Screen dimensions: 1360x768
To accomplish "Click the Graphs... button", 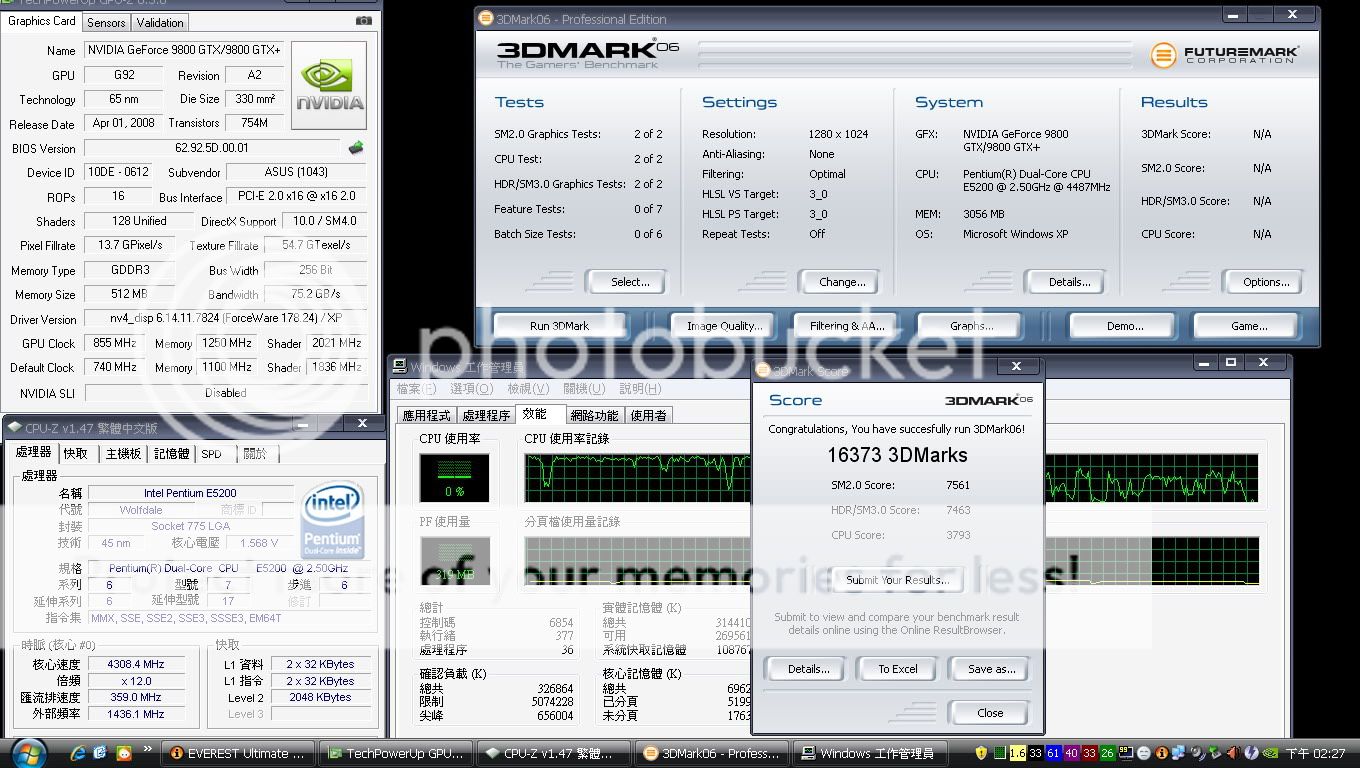I will [971, 325].
